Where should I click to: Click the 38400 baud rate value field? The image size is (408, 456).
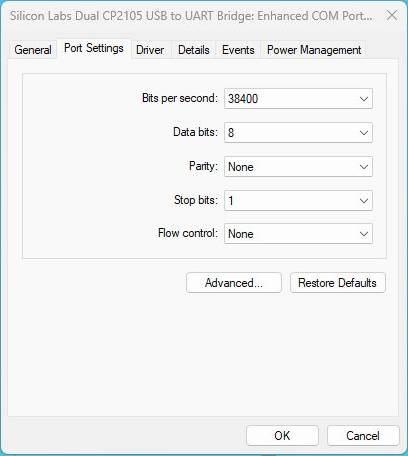pos(298,99)
